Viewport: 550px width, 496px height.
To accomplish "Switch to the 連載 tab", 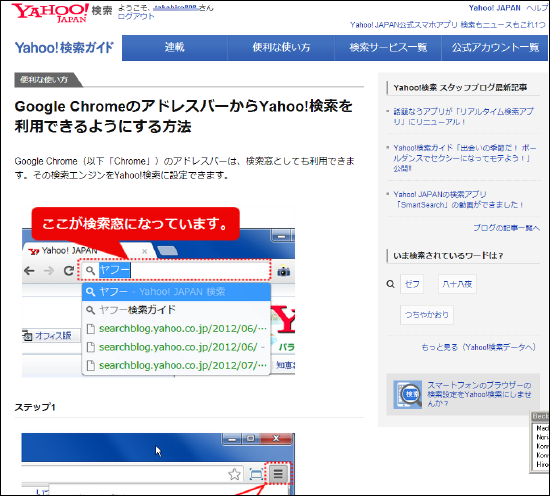I will (x=175, y=47).
